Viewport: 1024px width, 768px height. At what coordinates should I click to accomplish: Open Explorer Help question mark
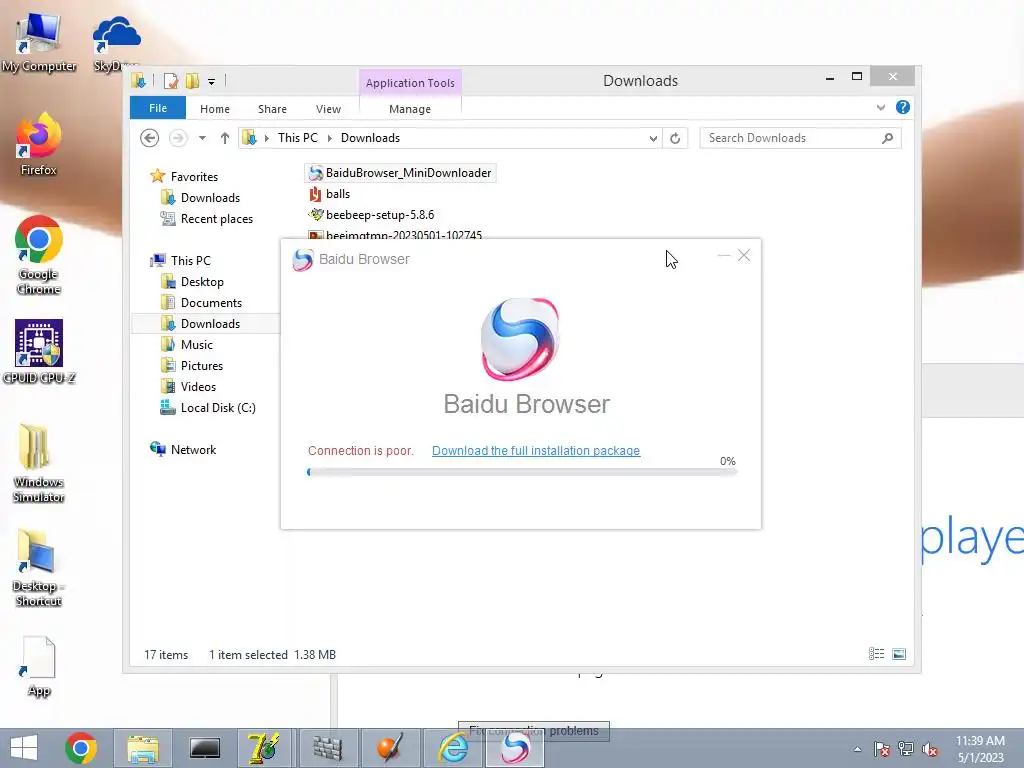tap(903, 107)
